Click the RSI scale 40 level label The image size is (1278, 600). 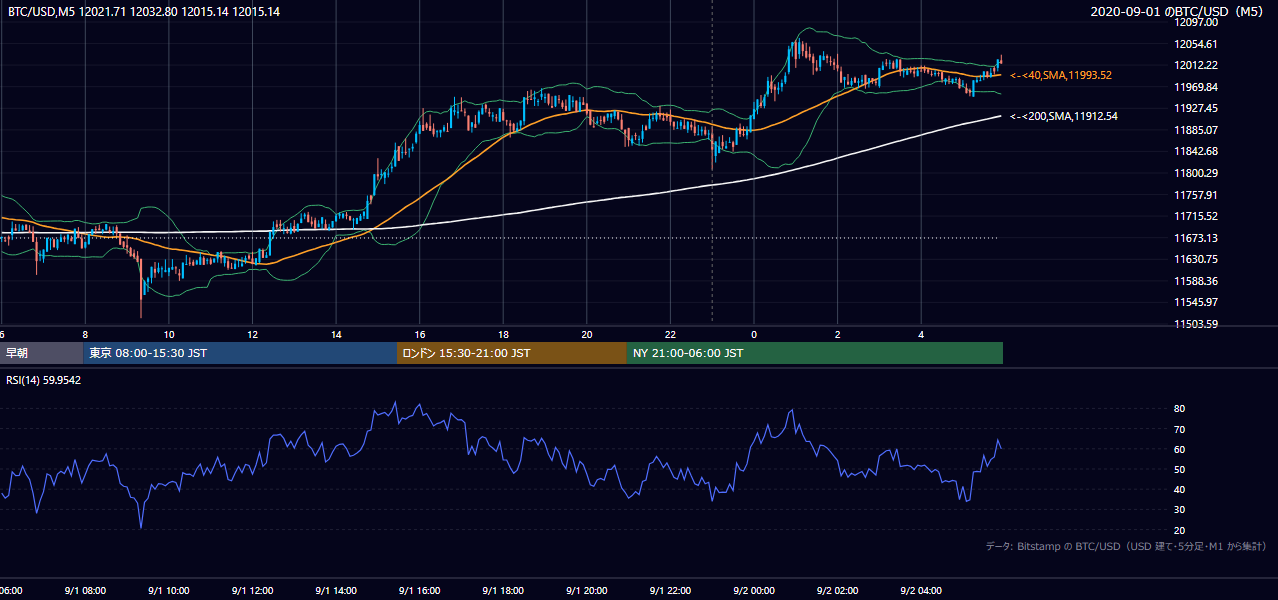click(x=1179, y=489)
